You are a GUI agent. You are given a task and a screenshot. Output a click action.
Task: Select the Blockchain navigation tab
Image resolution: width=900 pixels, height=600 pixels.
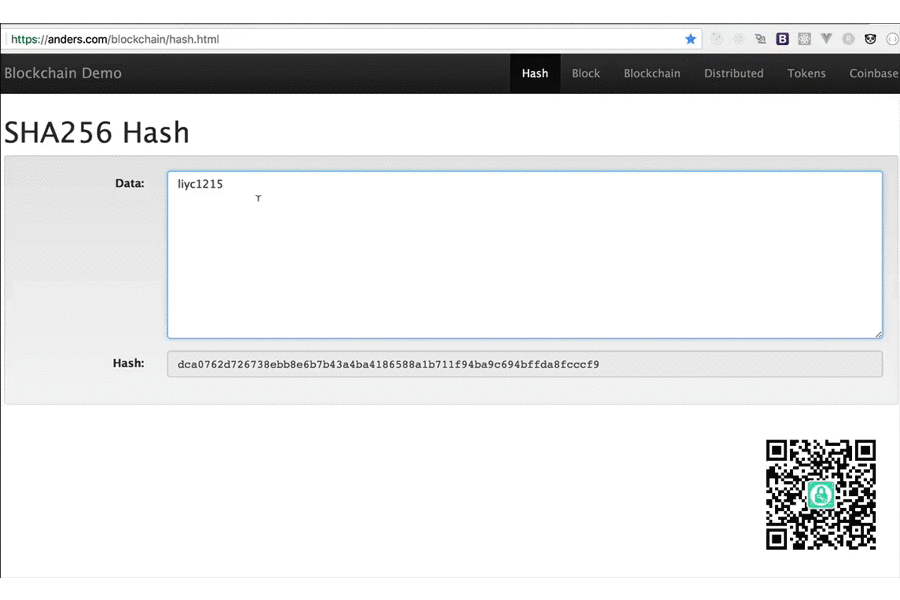[652, 73]
